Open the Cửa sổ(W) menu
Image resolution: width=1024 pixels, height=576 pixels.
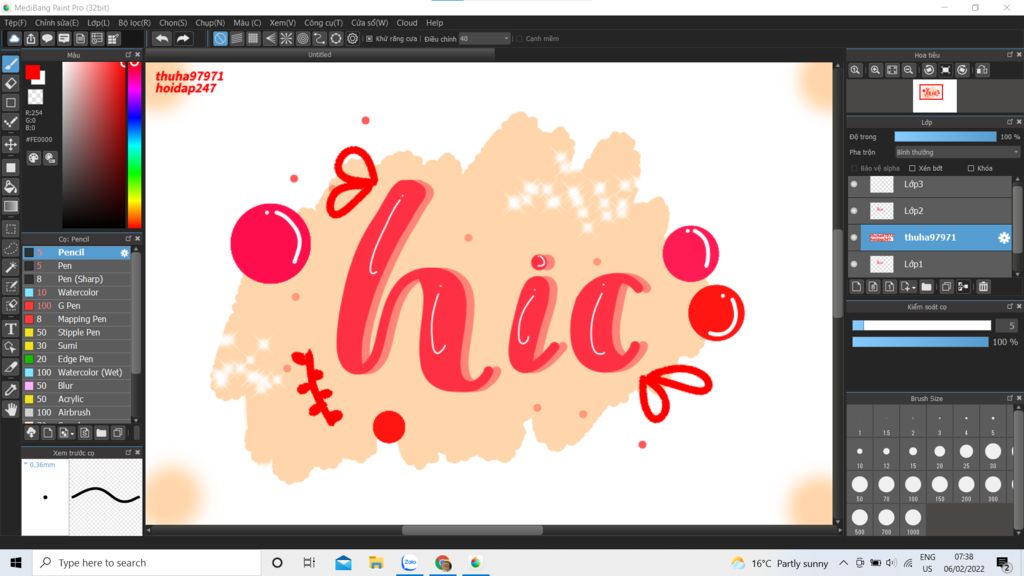click(x=370, y=23)
